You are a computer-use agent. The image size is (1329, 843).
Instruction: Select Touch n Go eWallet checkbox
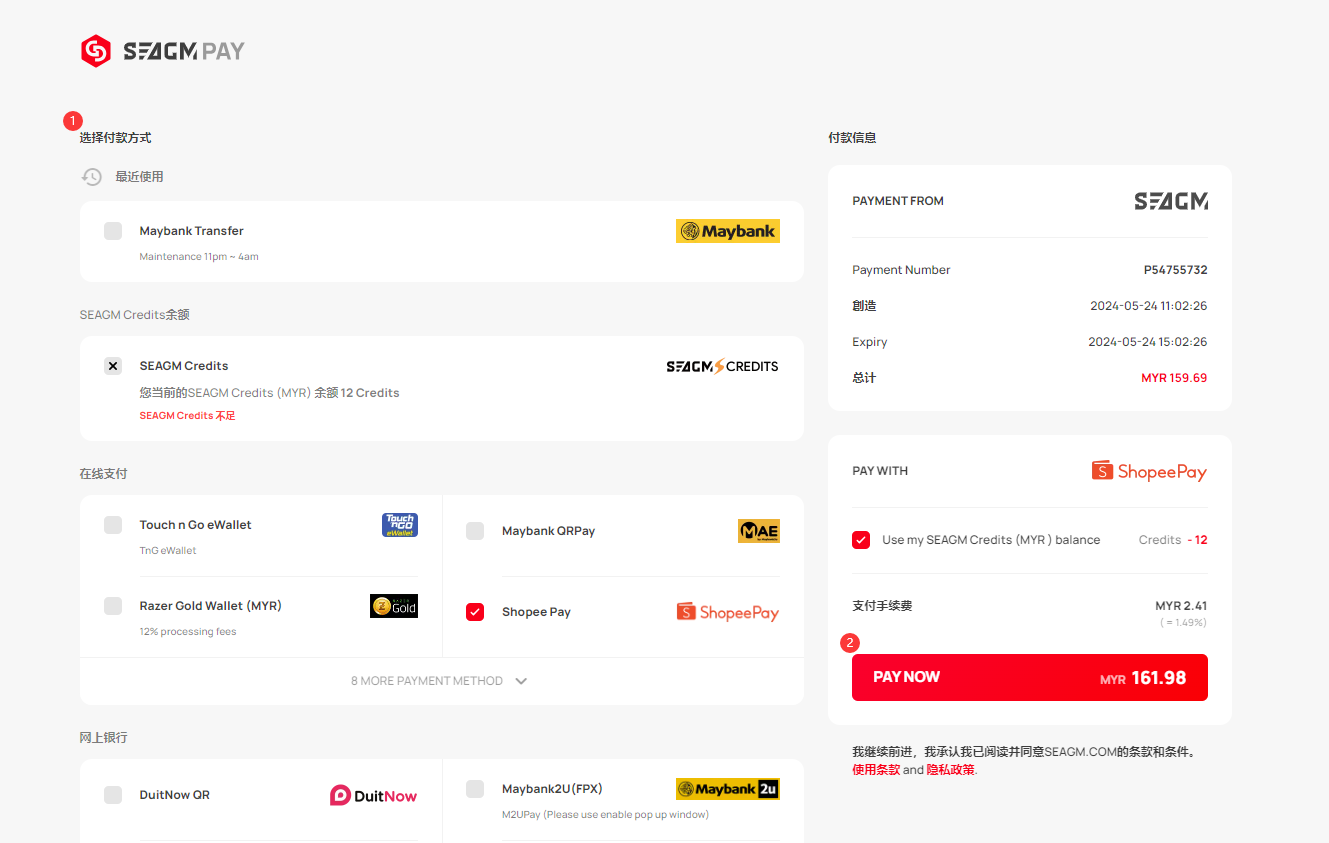coord(113,525)
